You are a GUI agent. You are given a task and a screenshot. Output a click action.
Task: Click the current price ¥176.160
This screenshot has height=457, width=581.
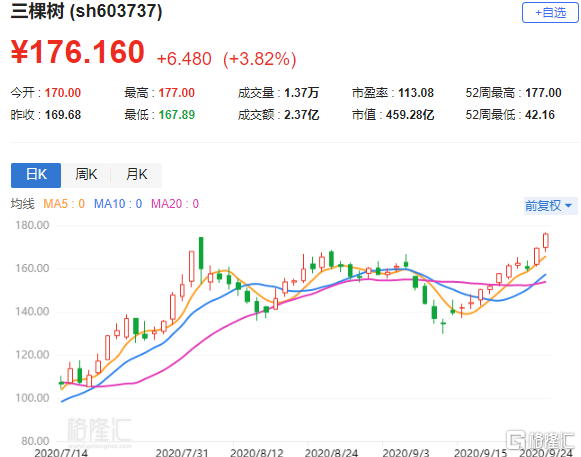pyautogui.click(x=77, y=52)
